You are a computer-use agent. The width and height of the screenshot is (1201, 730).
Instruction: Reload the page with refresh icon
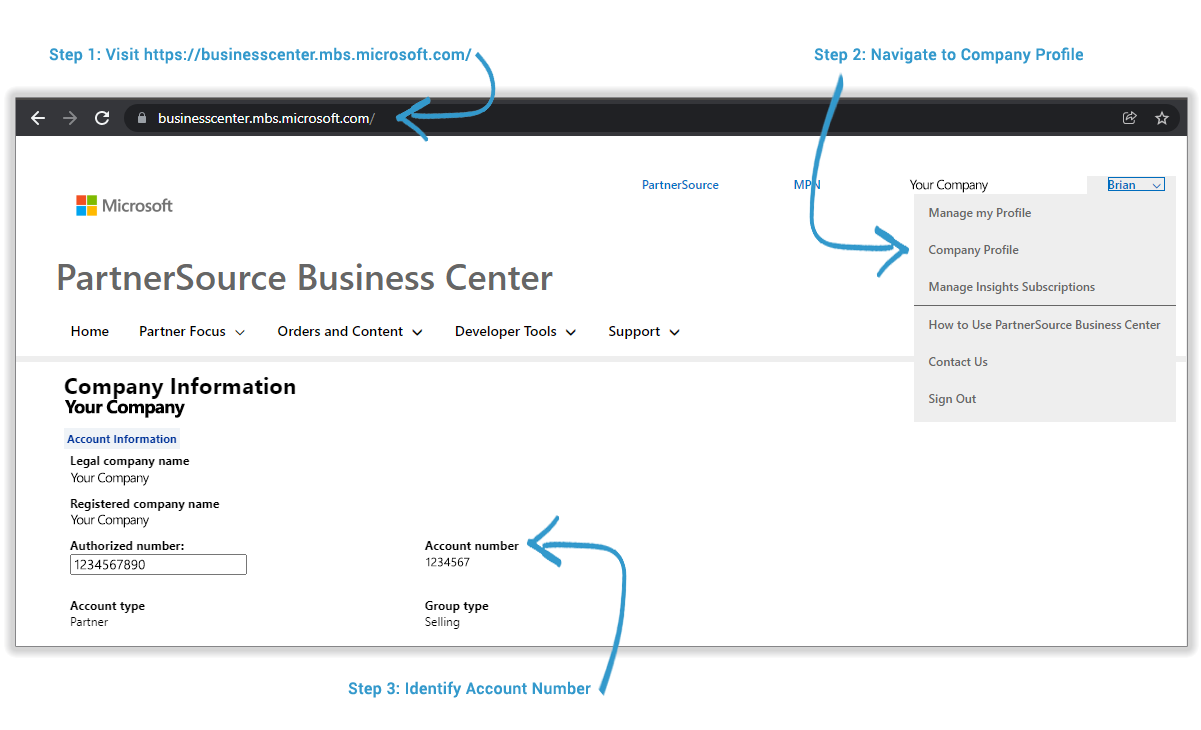pyautogui.click(x=102, y=118)
